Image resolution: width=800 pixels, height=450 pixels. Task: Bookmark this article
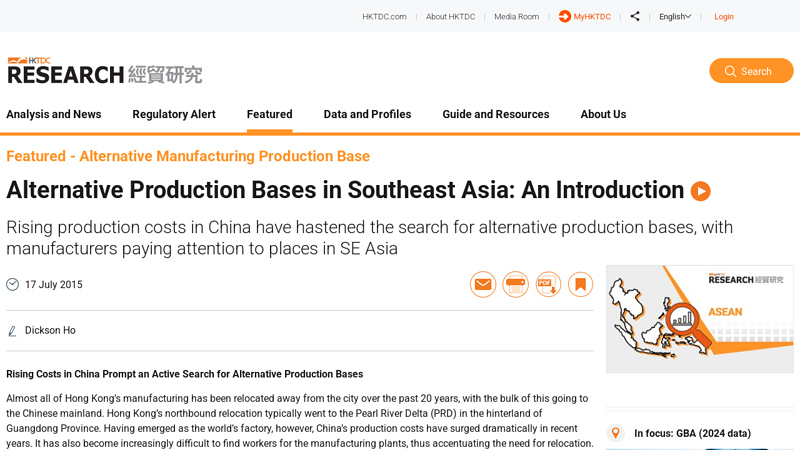pos(581,284)
